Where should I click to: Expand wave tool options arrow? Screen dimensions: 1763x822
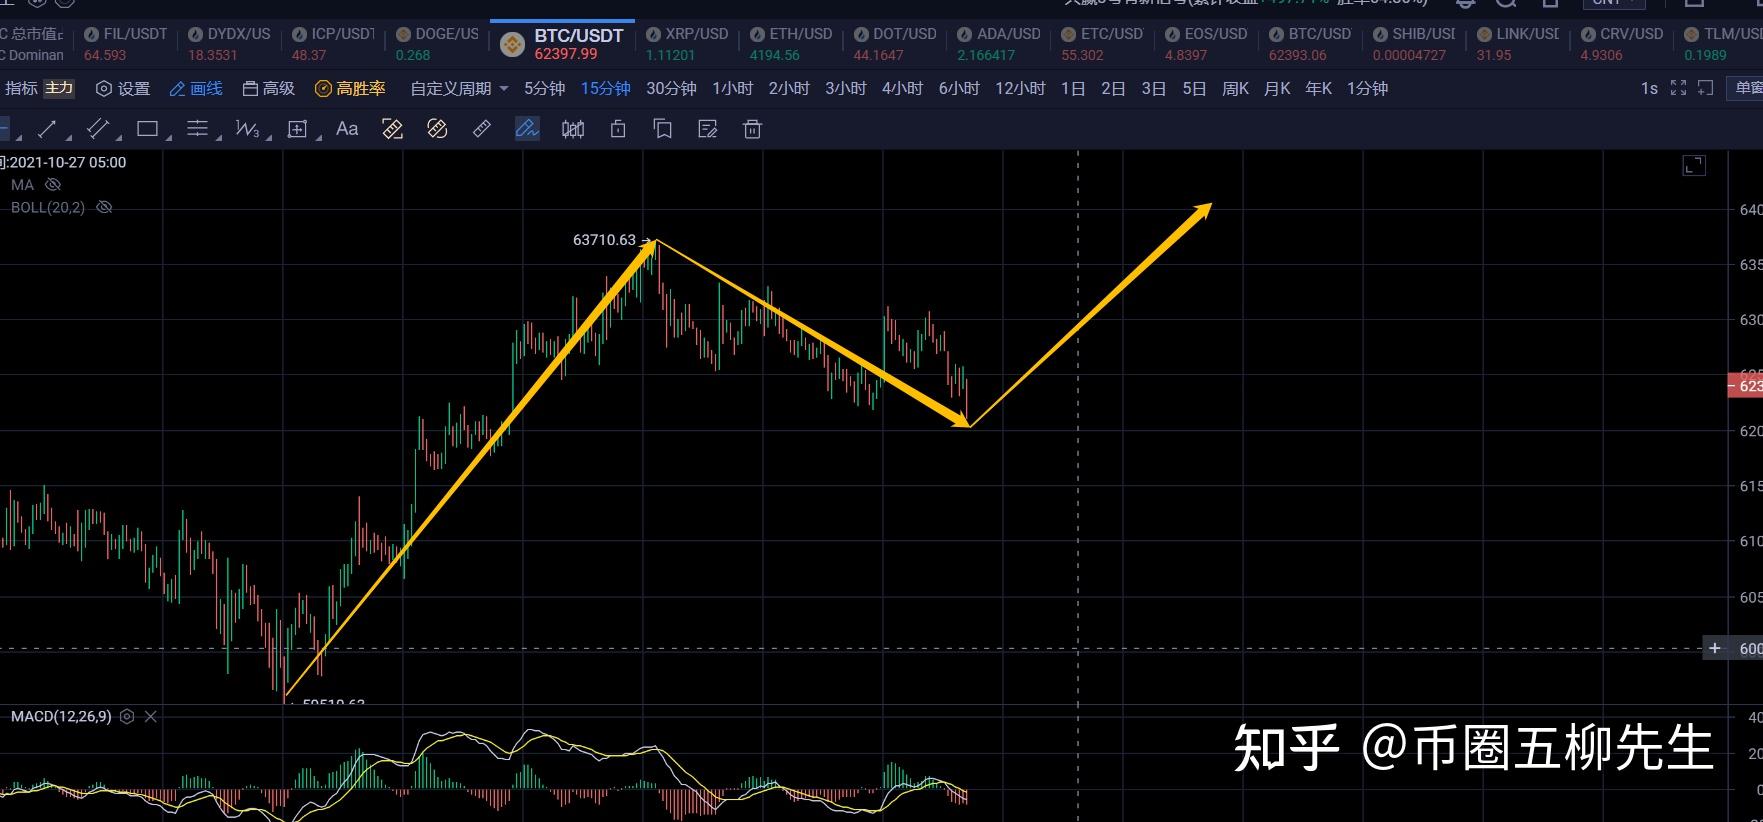coord(270,136)
